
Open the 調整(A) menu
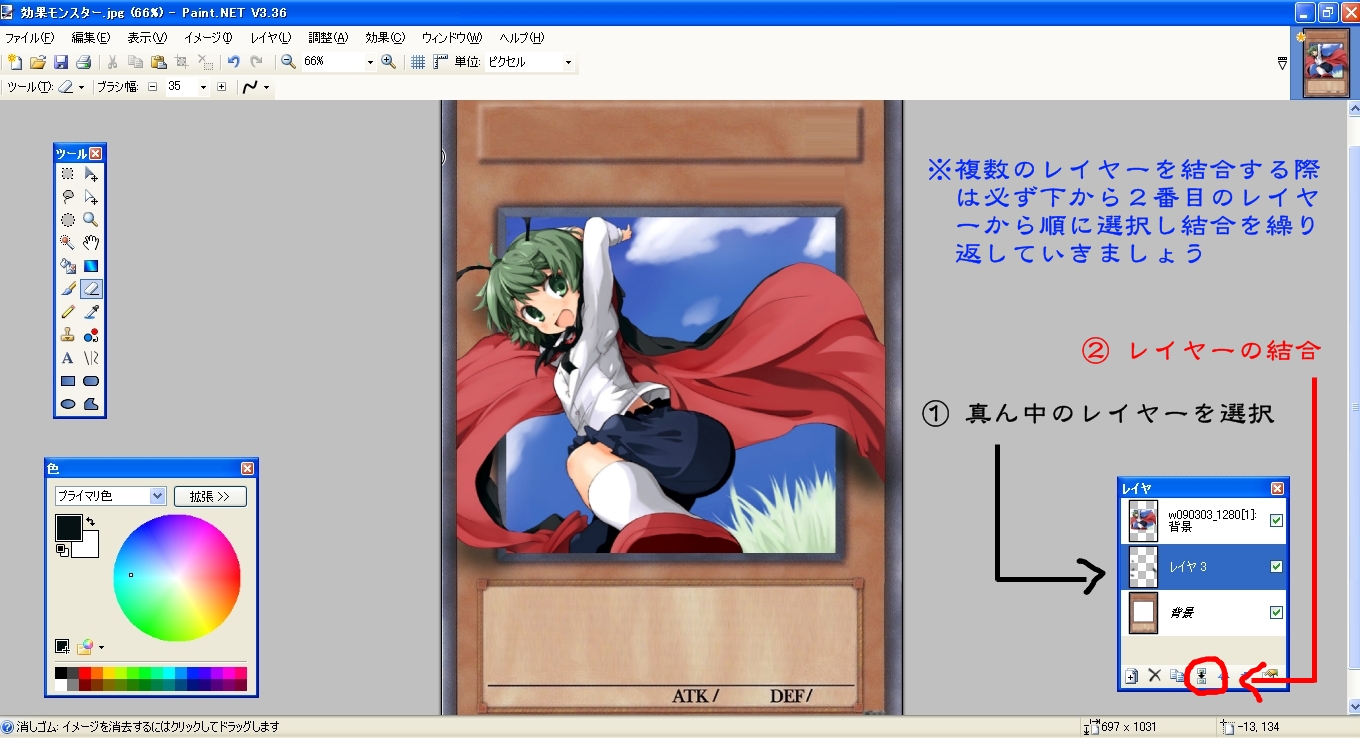click(328, 37)
